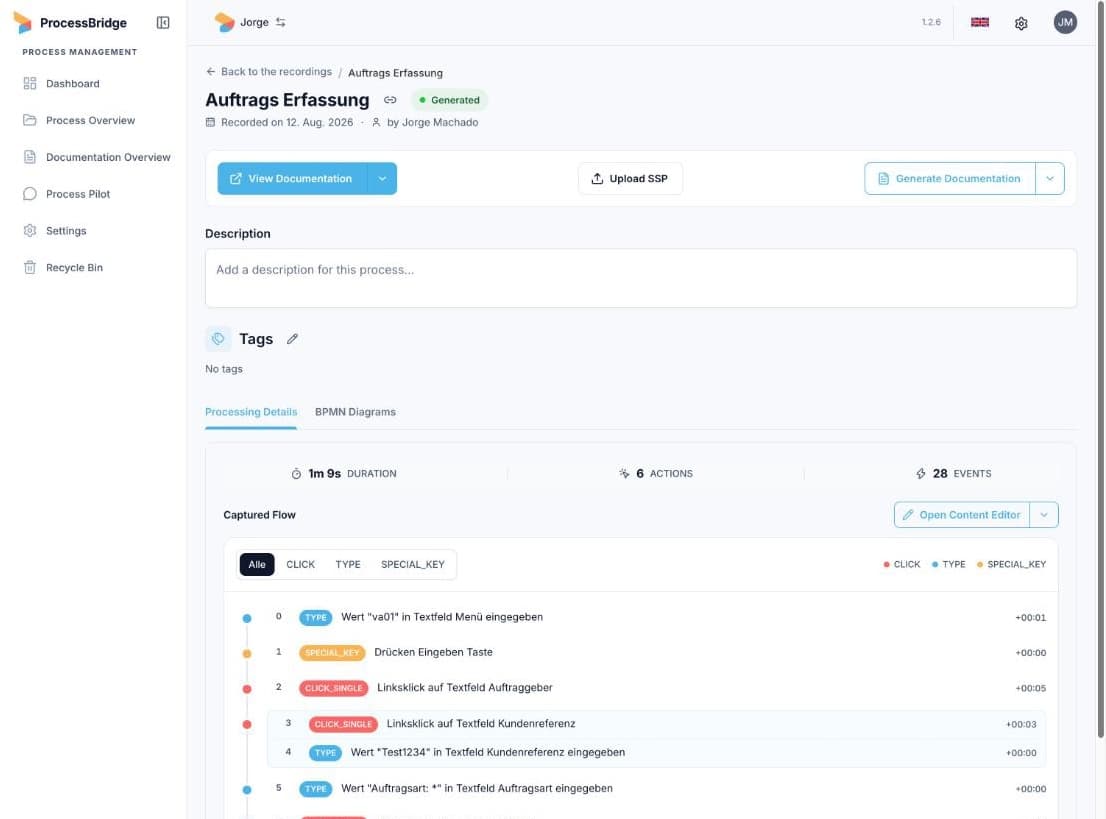Screen dimensions: 1106x819
Task: Filter flow by CLICK
Action: [x=300, y=564]
